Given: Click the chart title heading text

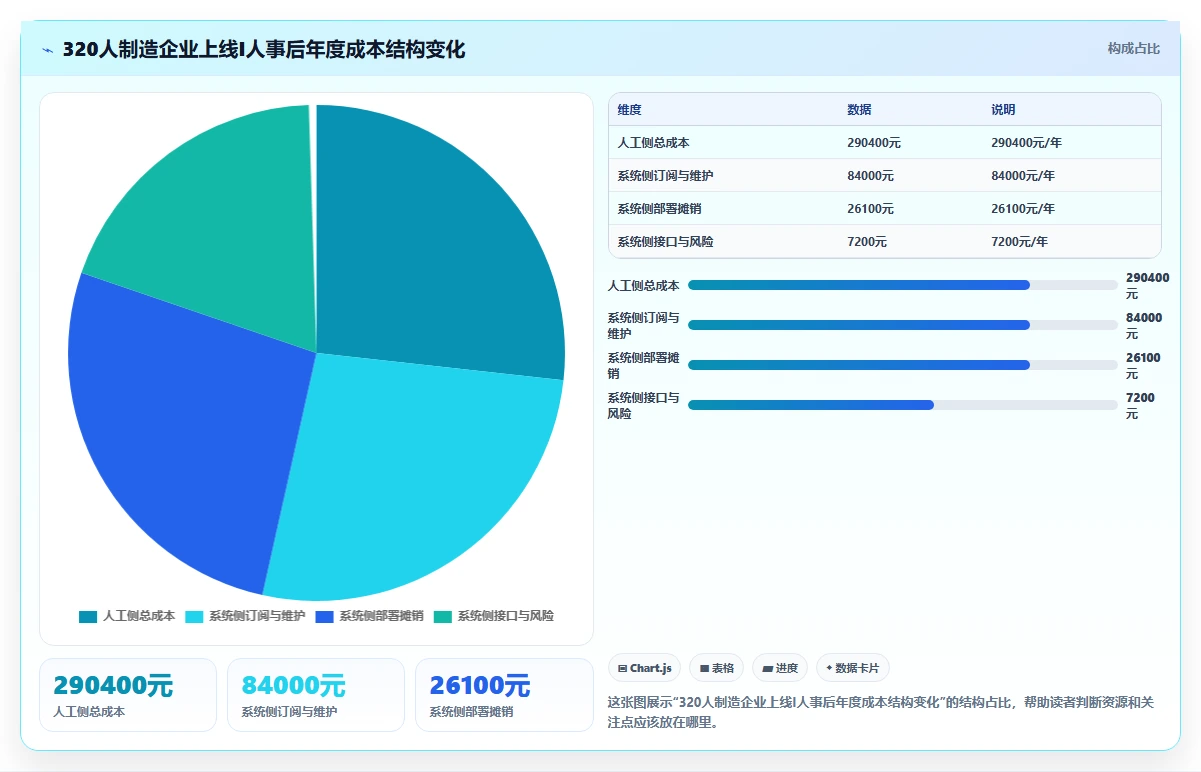Looking at the screenshot, I should (264, 50).
